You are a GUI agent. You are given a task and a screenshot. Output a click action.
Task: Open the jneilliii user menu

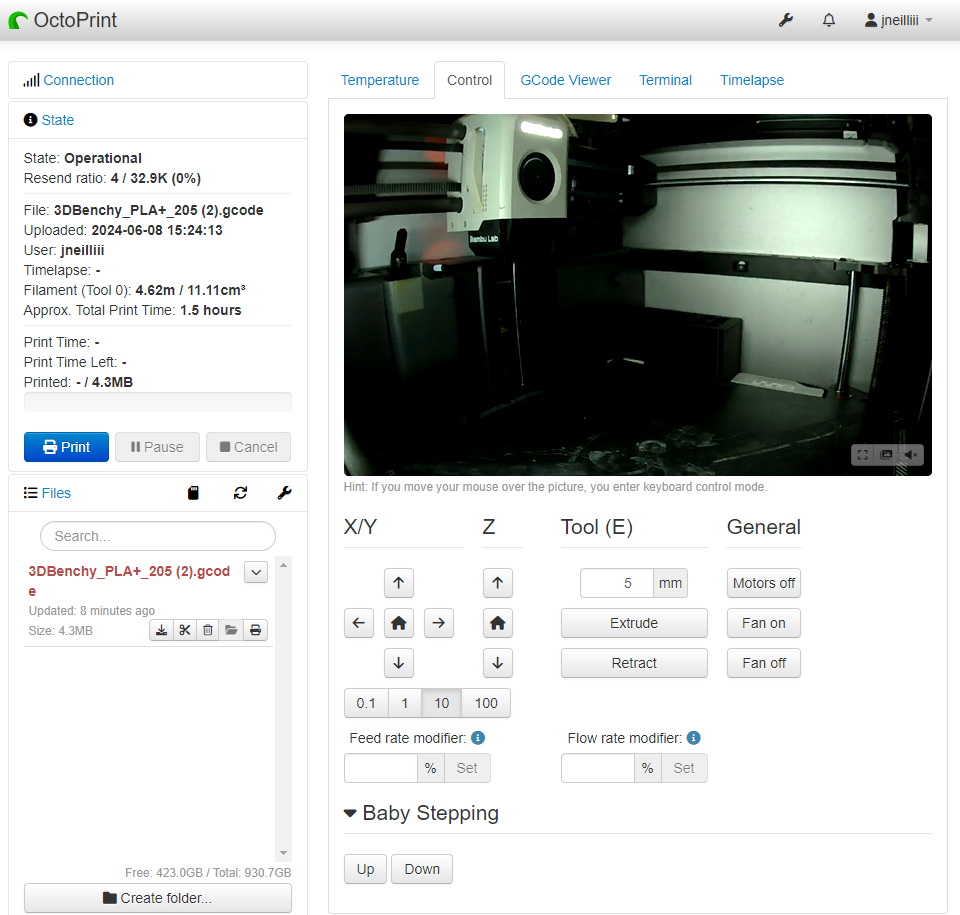(898, 20)
